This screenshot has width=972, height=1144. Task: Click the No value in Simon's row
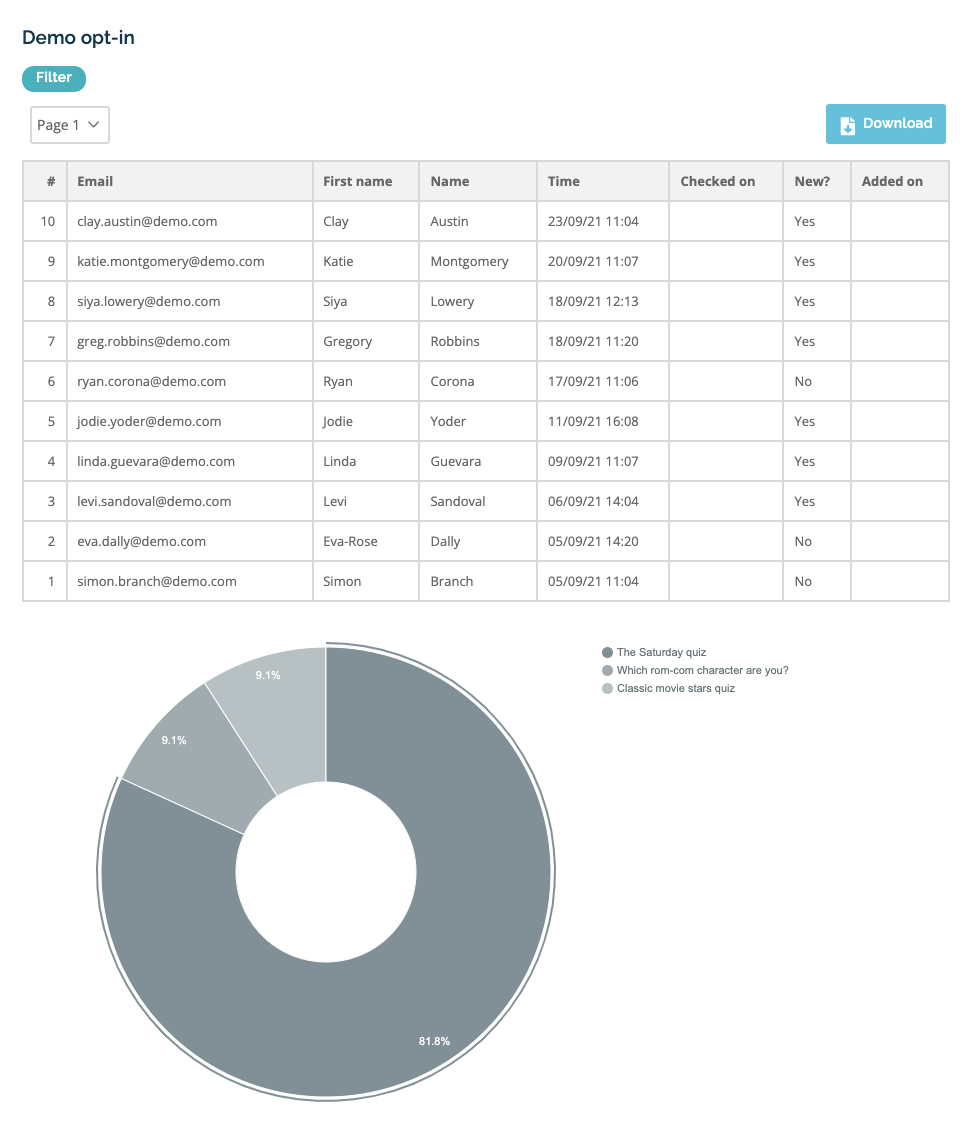803,581
